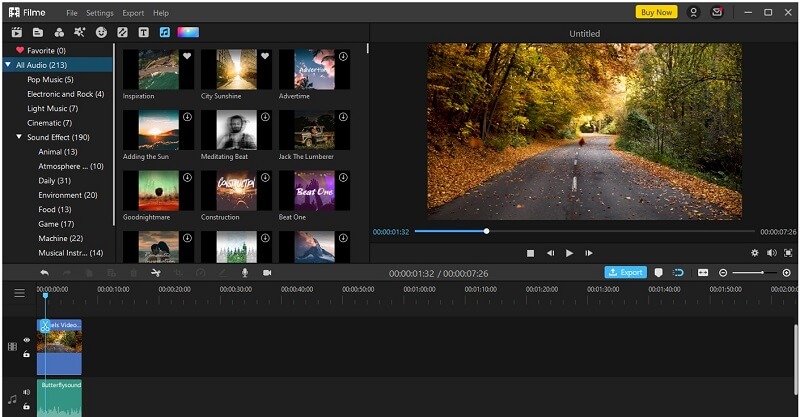This screenshot has height=417, width=800.
Task: Open the timeline track options hamburger menu
Action: tap(19, 293)
